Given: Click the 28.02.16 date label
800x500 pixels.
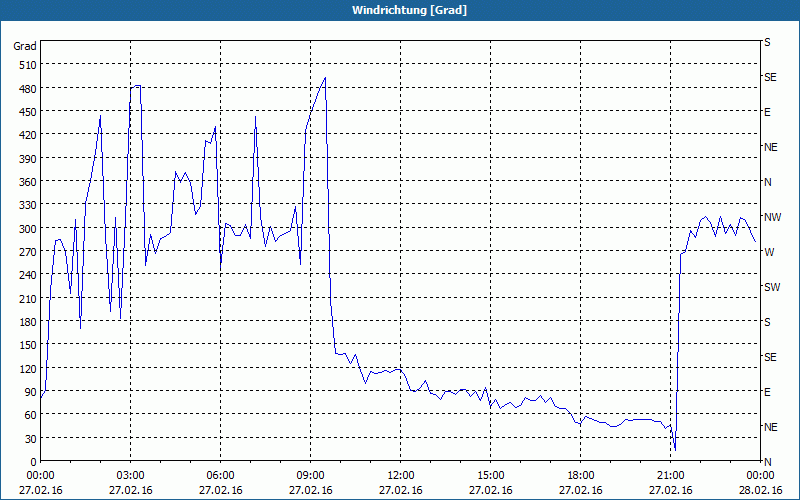Looking at the screenshot, I should (760, 490).
